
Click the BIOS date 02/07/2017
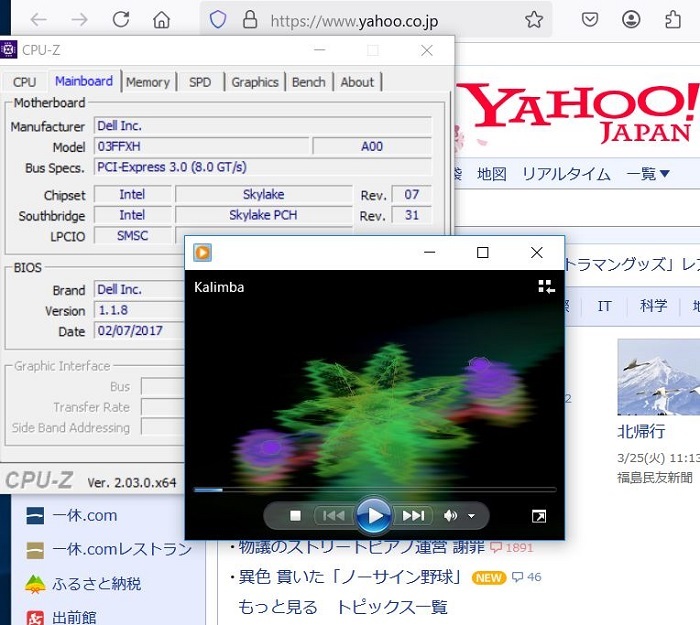139,331
